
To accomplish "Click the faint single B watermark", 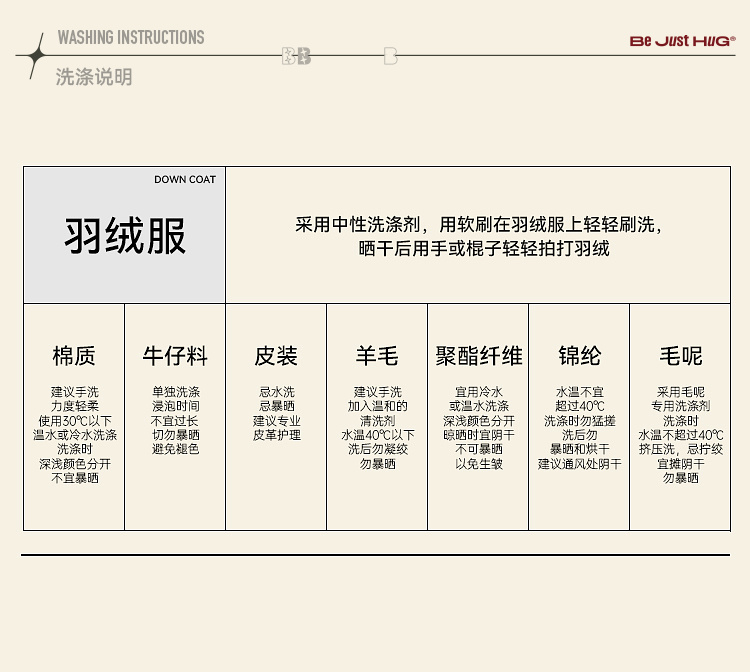I will (x=390, y=56).
